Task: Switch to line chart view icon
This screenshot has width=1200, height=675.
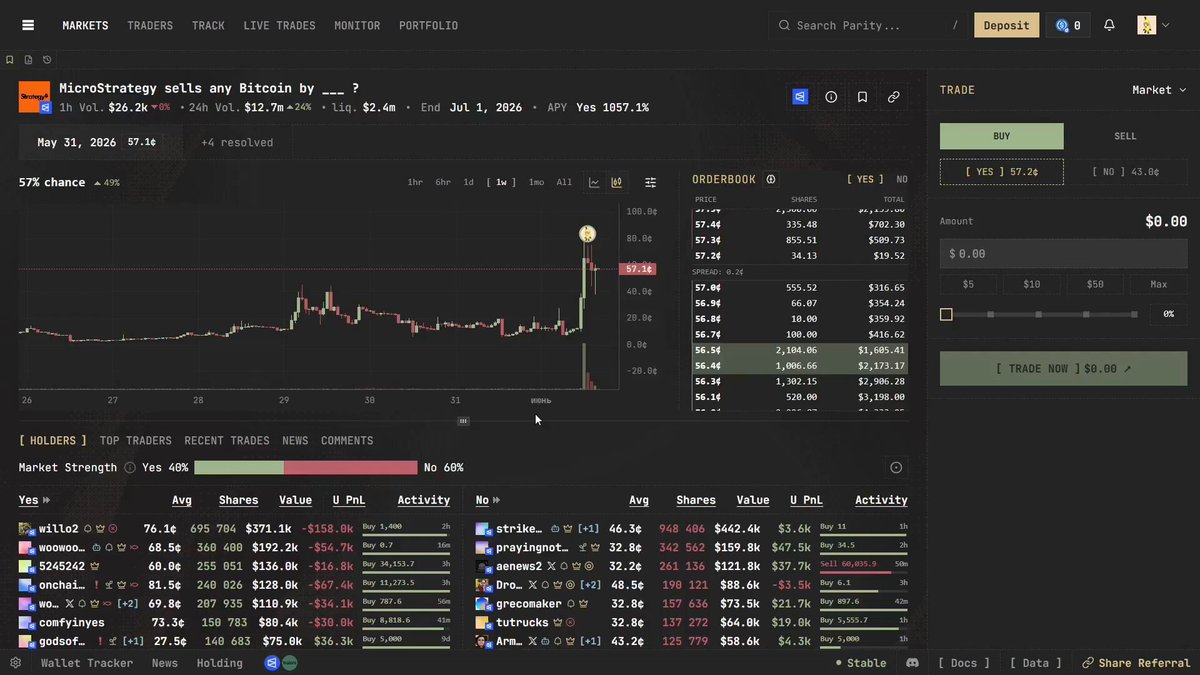Action: [594, 182]
